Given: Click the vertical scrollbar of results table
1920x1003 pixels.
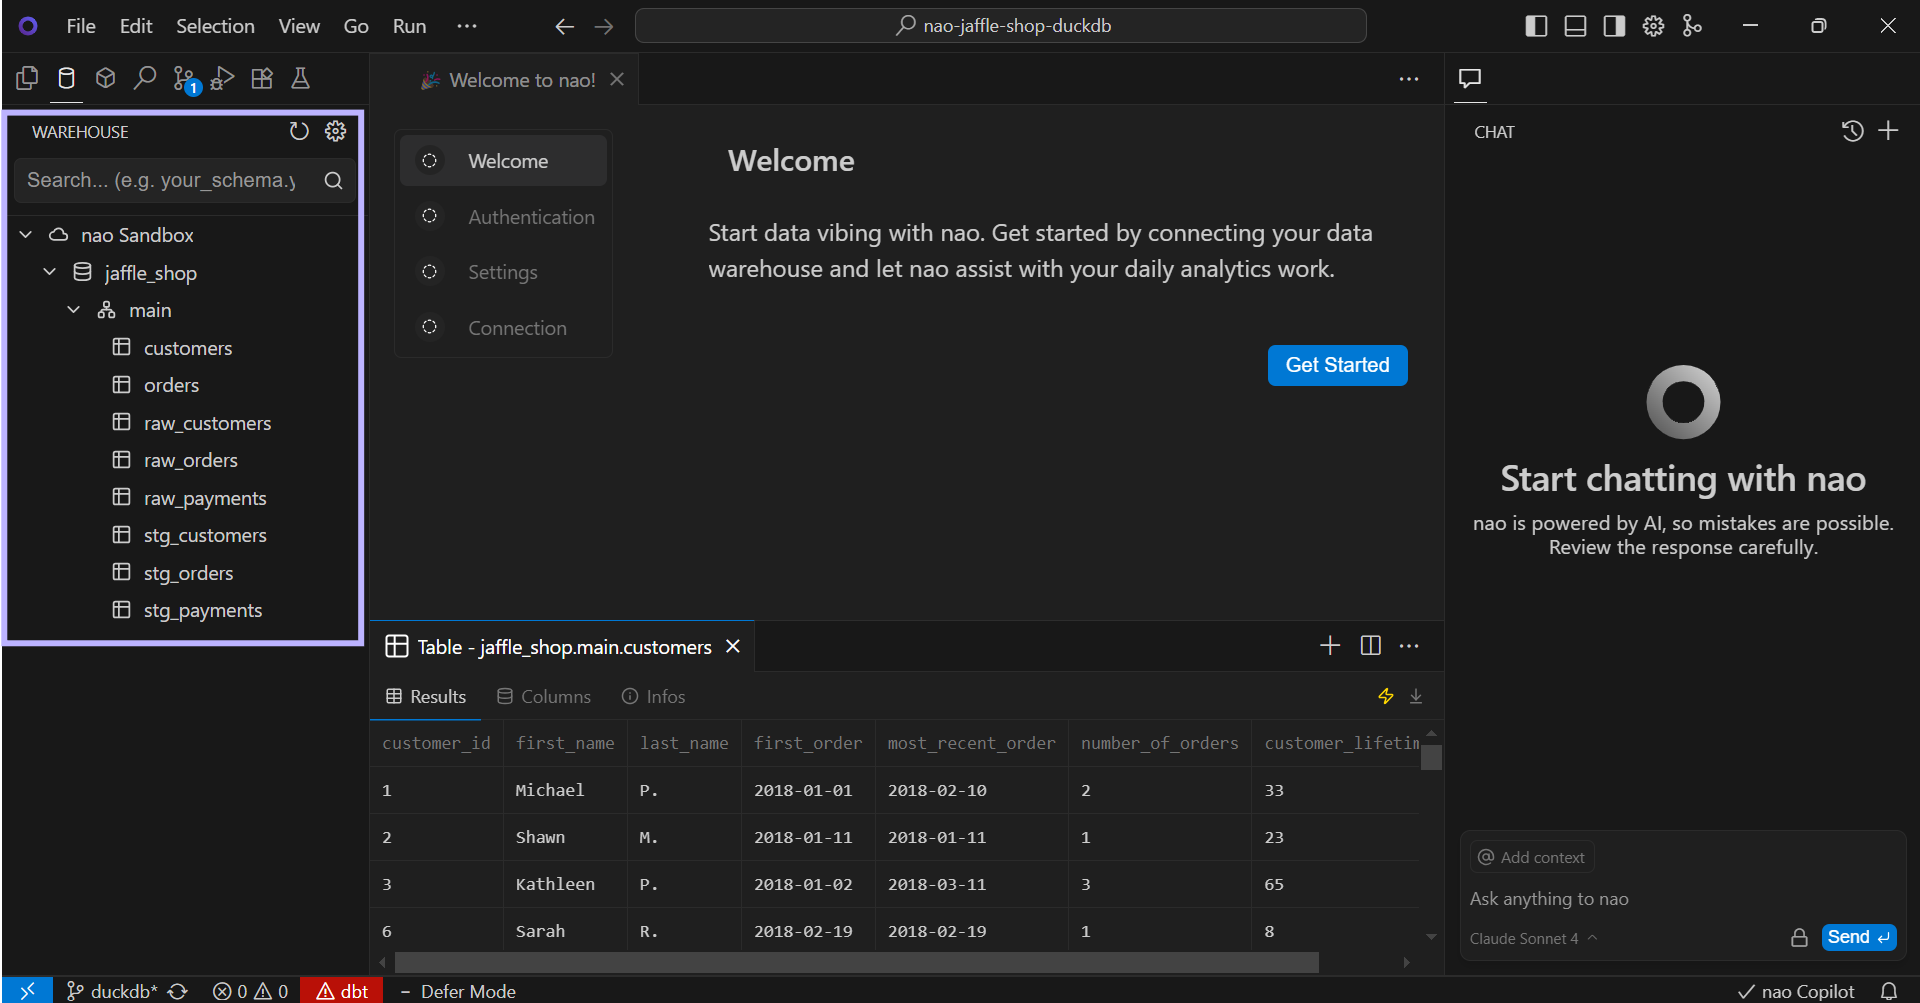Looking at the screenshot, I should pyautogui.click(x=1431, y=757).
